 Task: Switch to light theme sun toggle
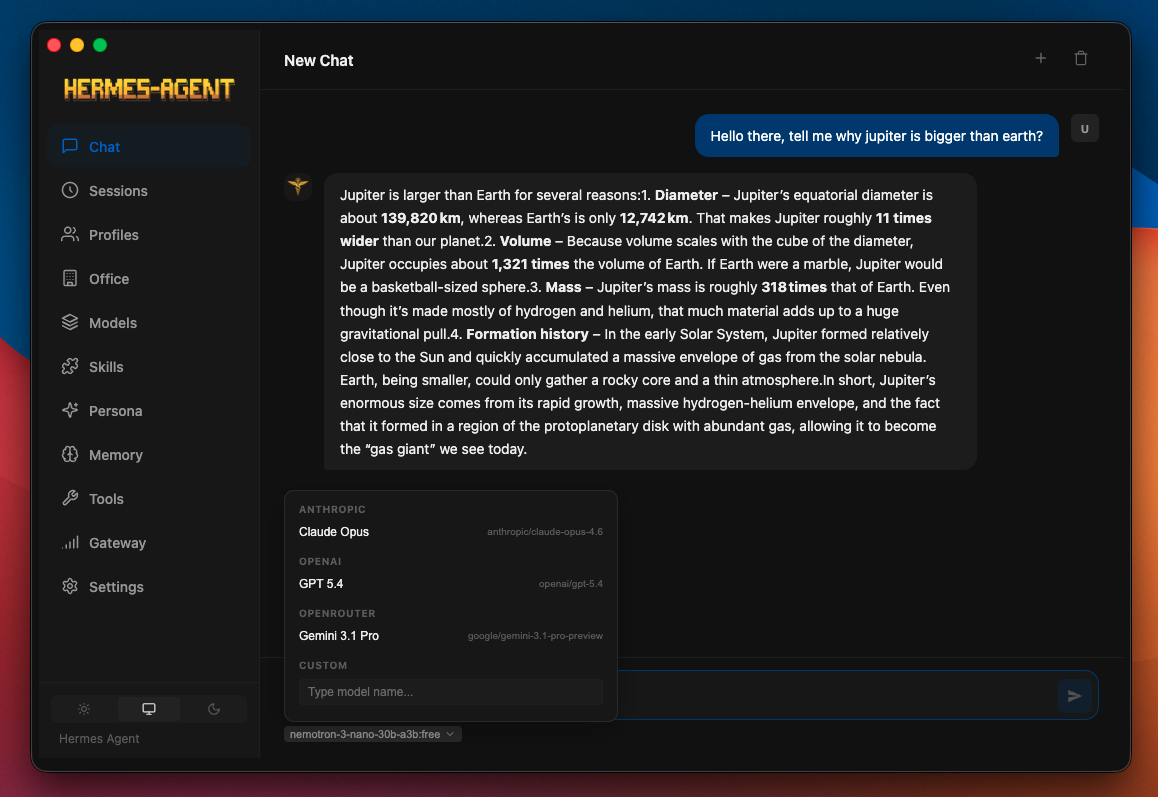coord(84,709)
